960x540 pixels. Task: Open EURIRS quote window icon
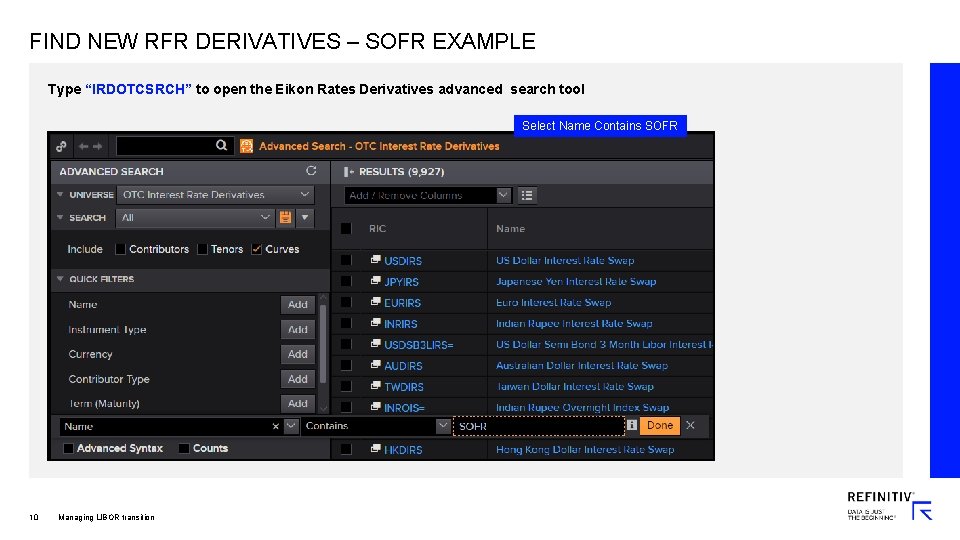(375, 302)
